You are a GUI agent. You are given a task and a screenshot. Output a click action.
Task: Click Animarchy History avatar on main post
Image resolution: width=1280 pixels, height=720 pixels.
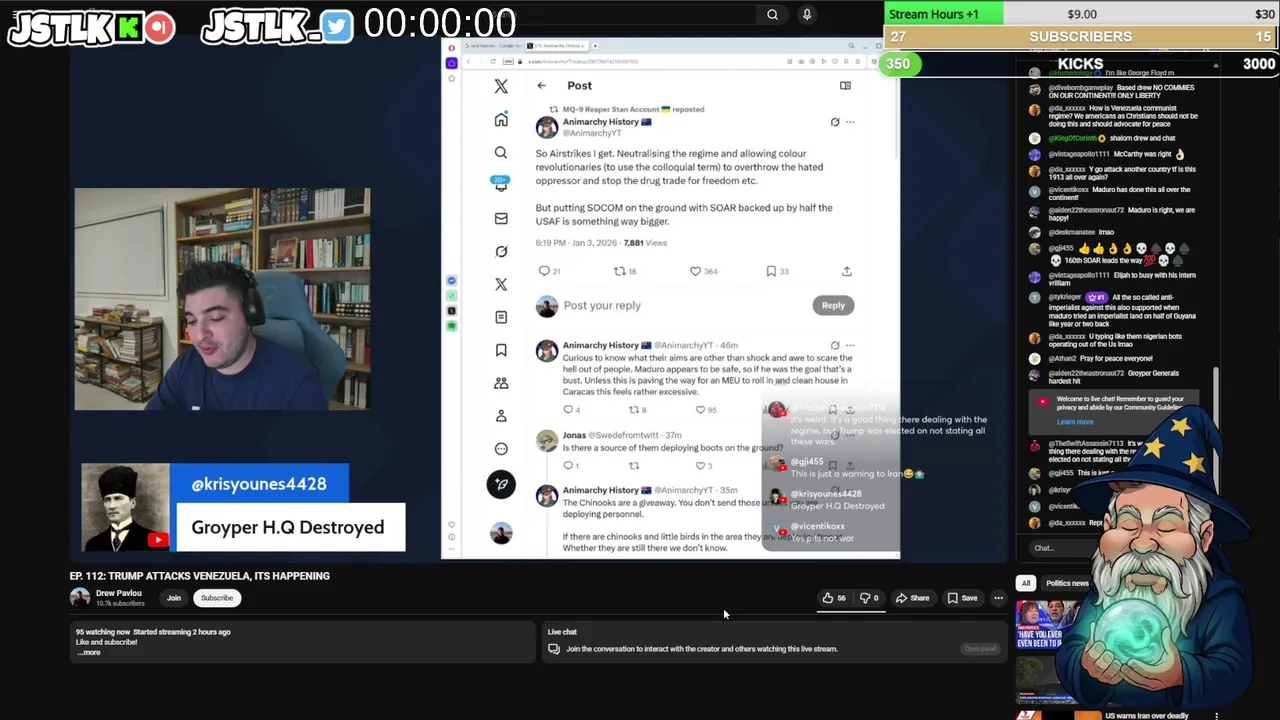click(x=547, y=127)
